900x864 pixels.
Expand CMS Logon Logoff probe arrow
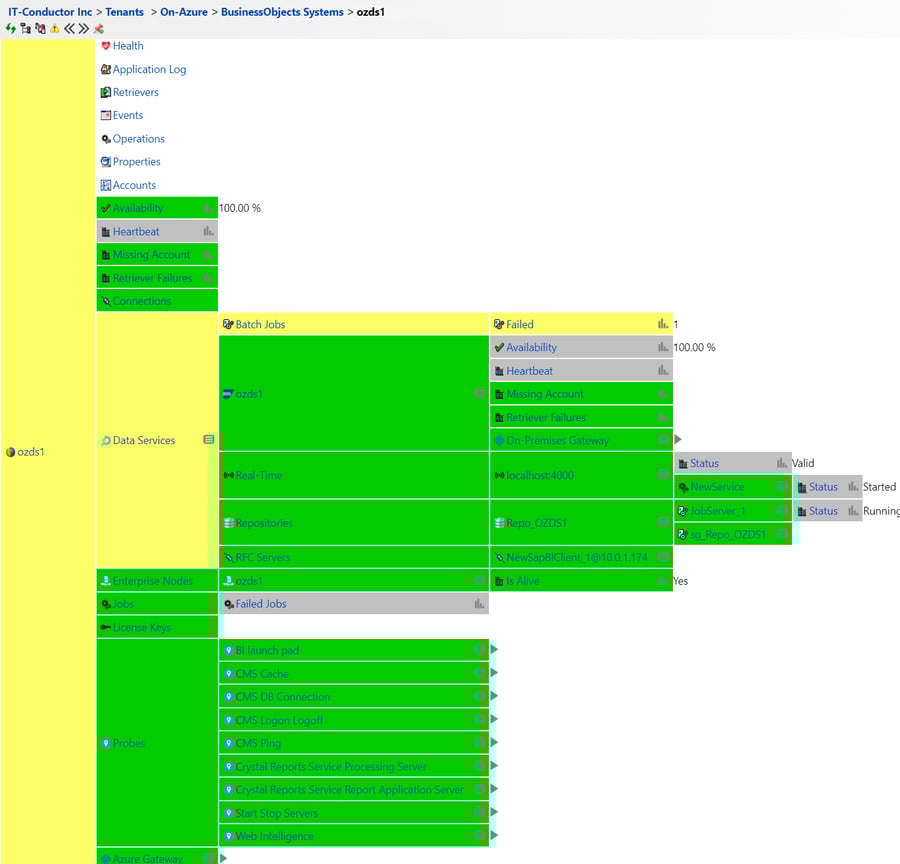[494, 719]
